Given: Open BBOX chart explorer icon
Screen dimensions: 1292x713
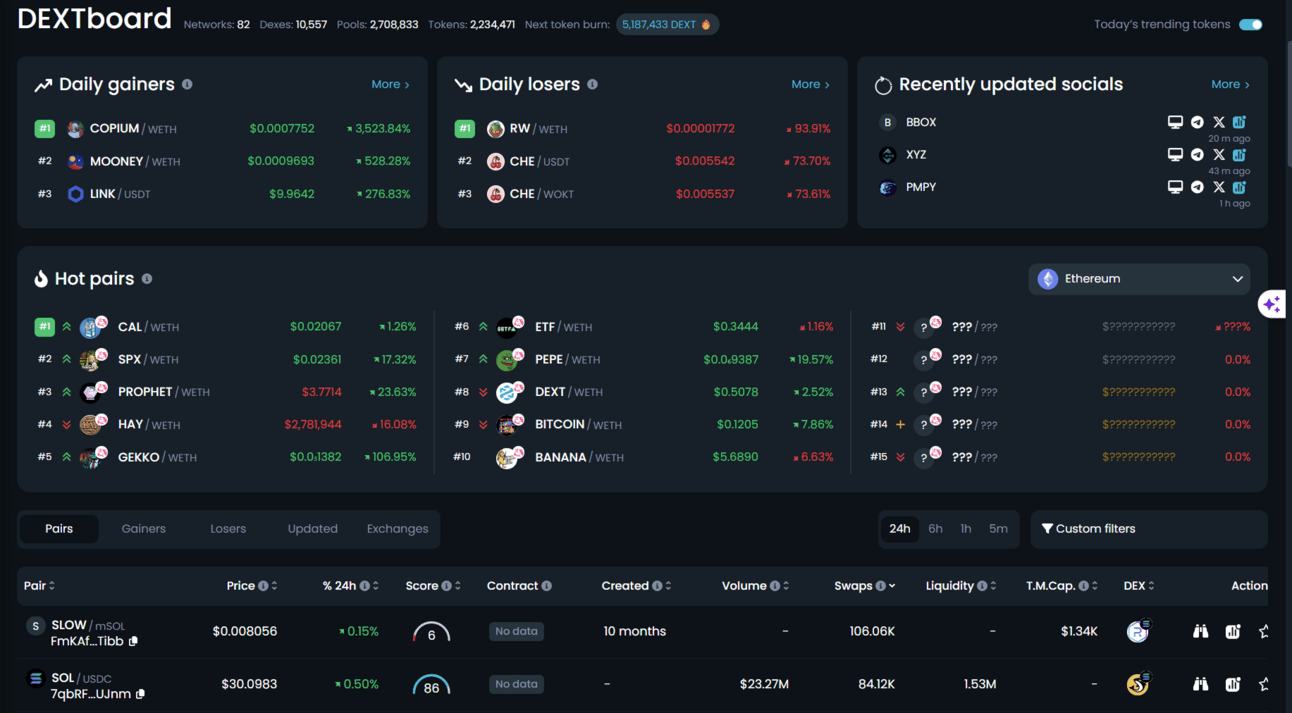Looking at the screenshot, I should coord(1239,122).
